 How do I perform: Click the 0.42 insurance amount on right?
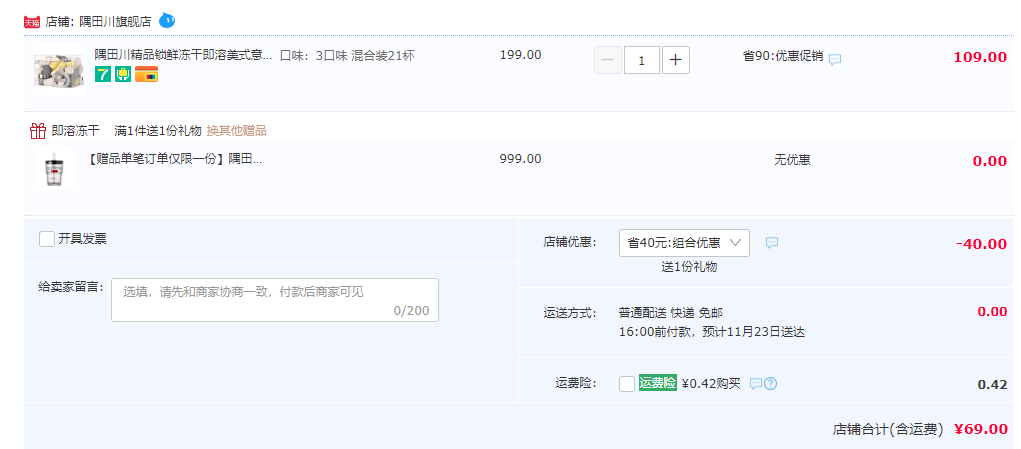point(992,384)
